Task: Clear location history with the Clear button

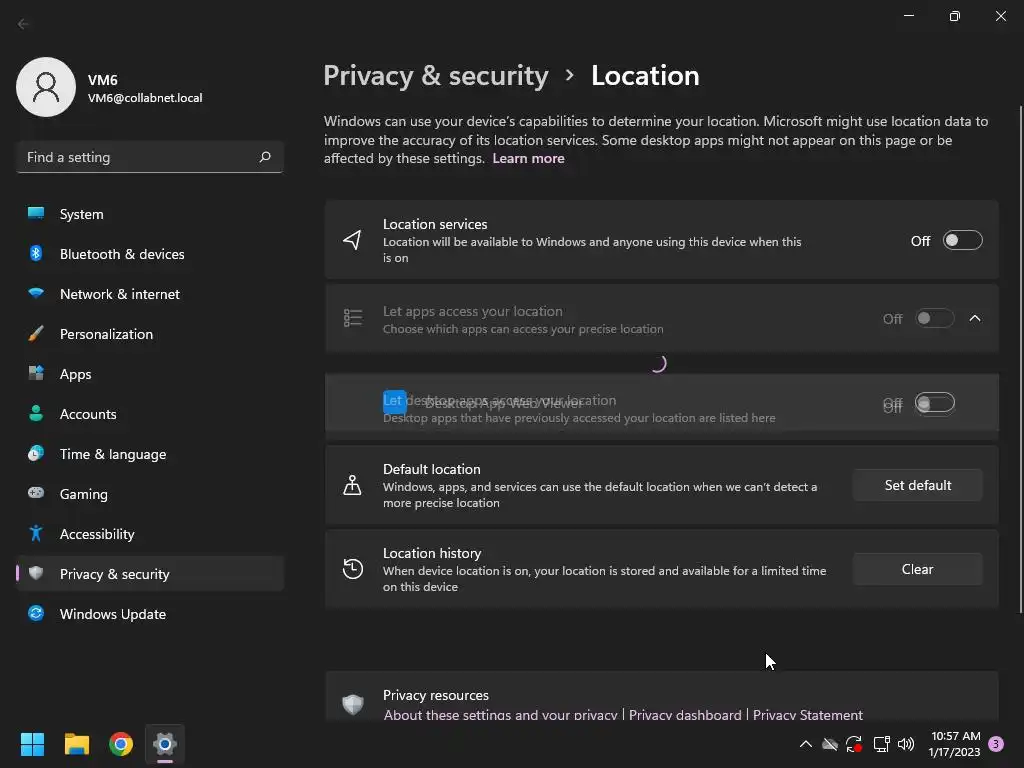Action: tap(917, 570)
